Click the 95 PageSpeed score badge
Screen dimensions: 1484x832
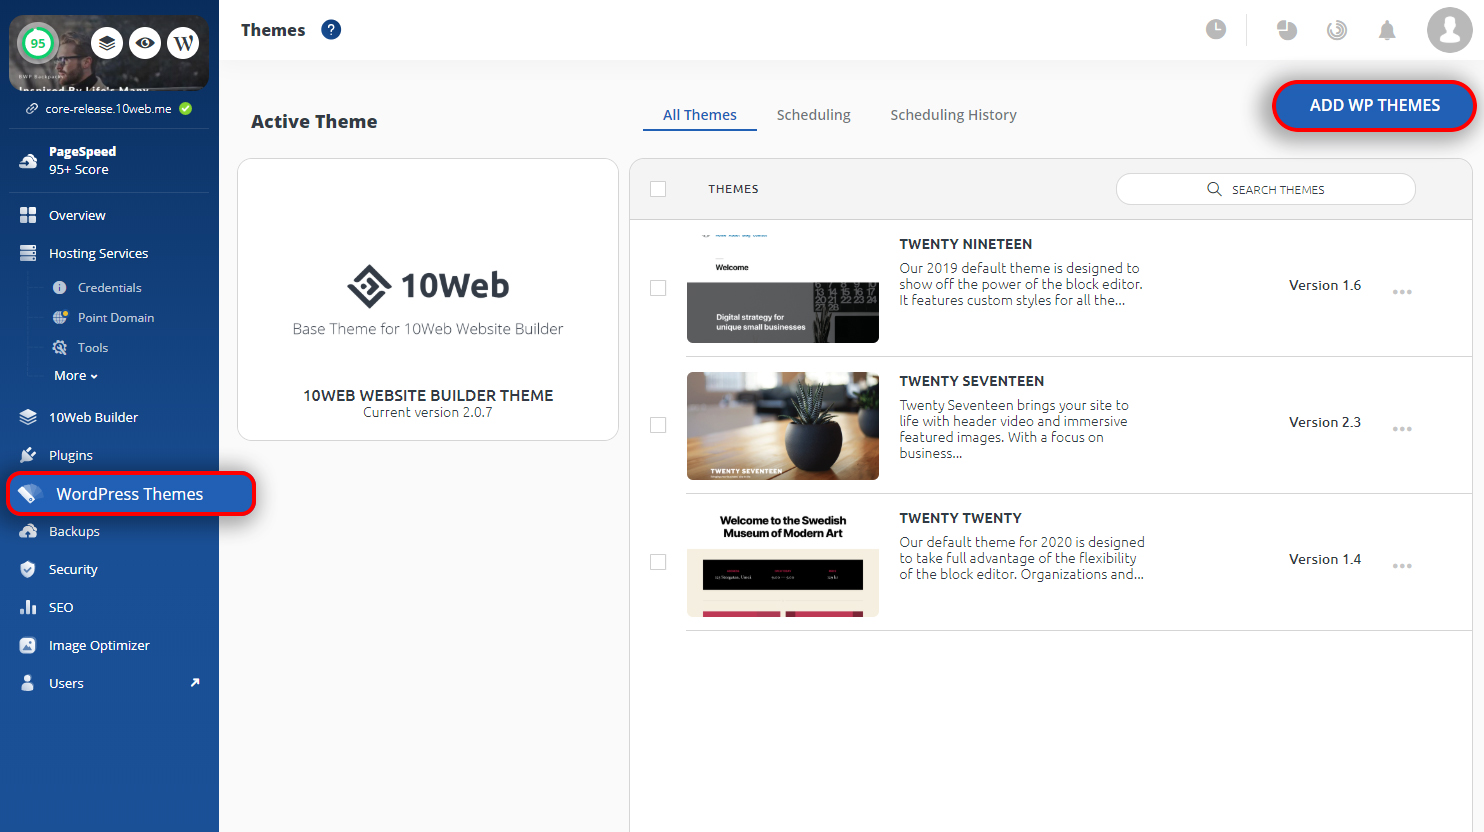[38, 43]
